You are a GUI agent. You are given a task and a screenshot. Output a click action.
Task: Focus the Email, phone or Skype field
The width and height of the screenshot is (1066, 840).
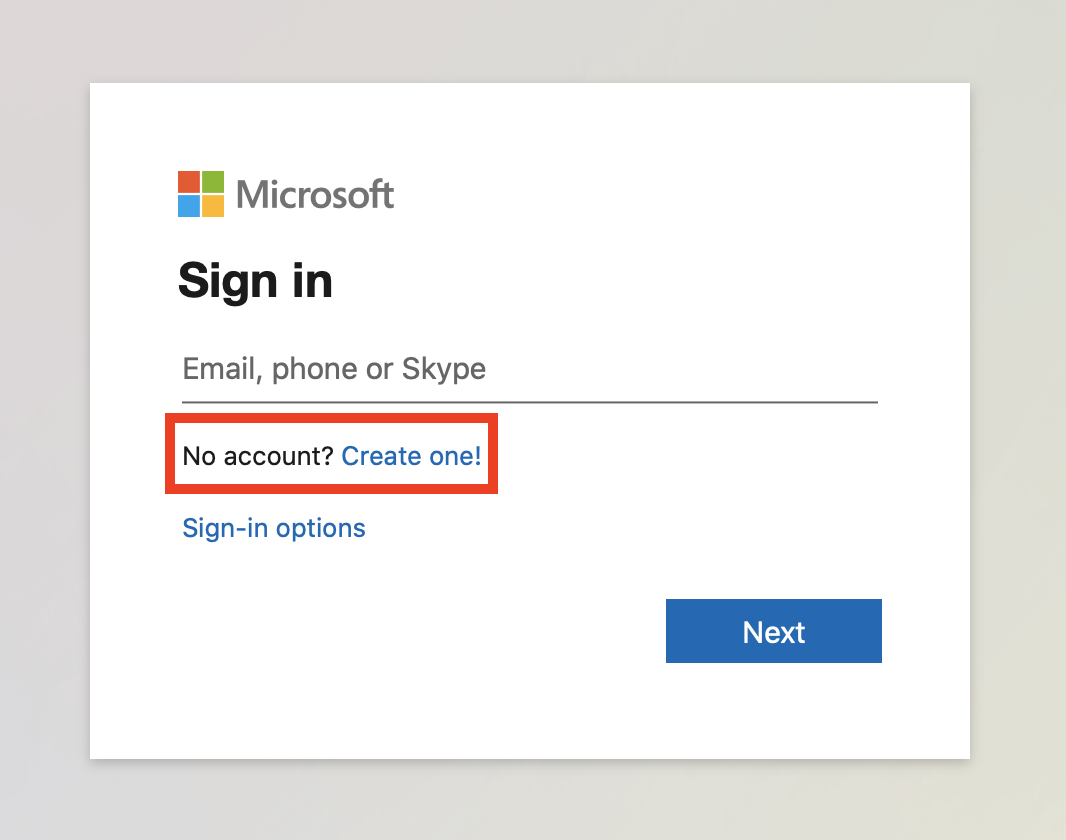click(528, 369)
